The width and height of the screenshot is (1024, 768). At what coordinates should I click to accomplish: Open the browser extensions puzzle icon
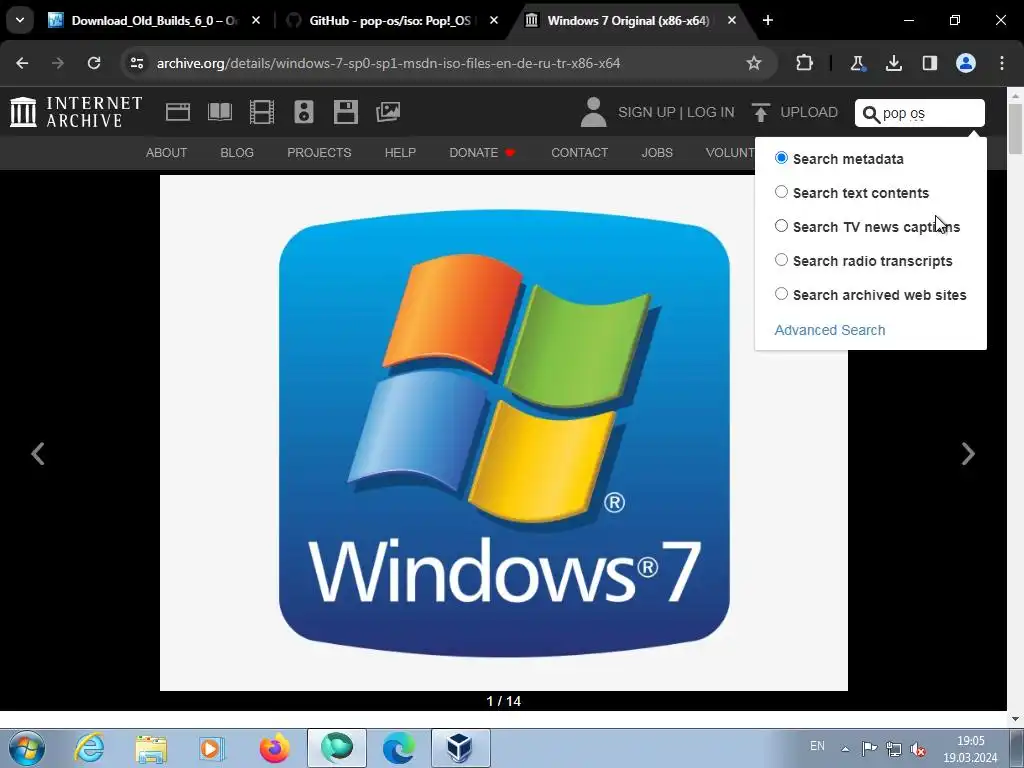805,63
